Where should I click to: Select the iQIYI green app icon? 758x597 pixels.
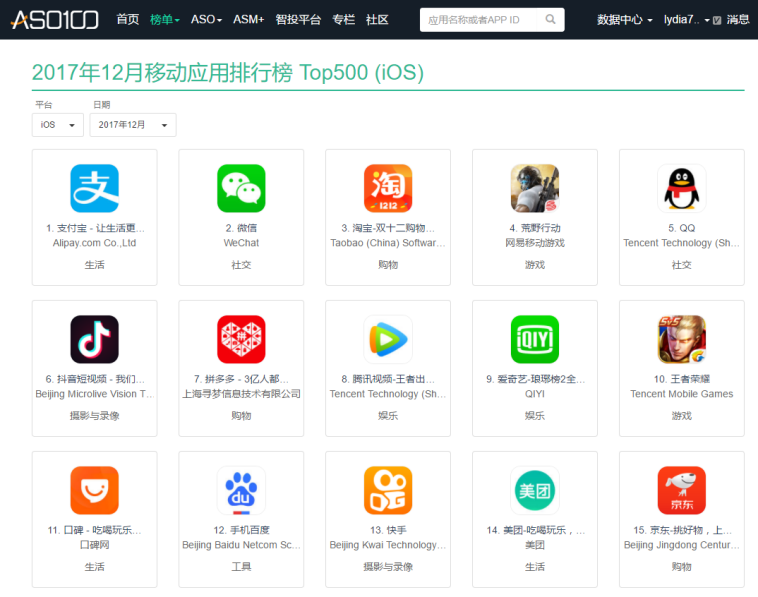pos(535,340)
